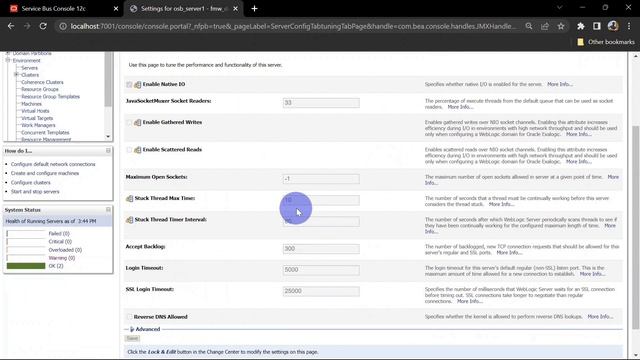Click the zoom magnifier icon in address bar
640x360 pixels.
coord(529,26)
